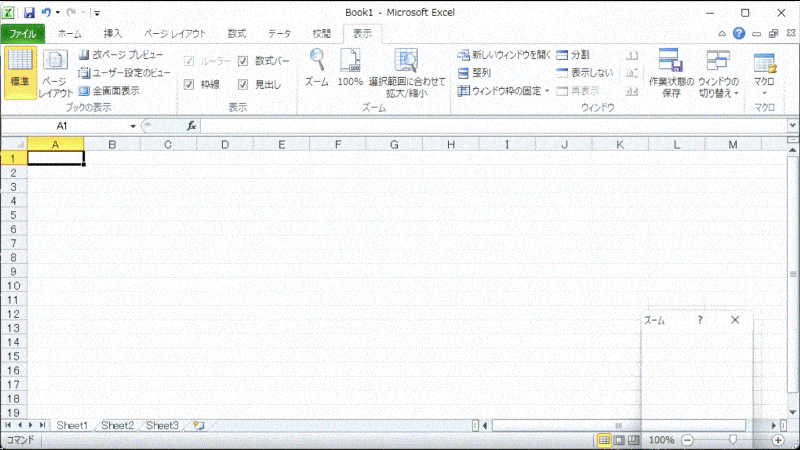Toggle the 枠線 gridlines checkbox
Screen dimensions: 800x450
click(189, 84)
